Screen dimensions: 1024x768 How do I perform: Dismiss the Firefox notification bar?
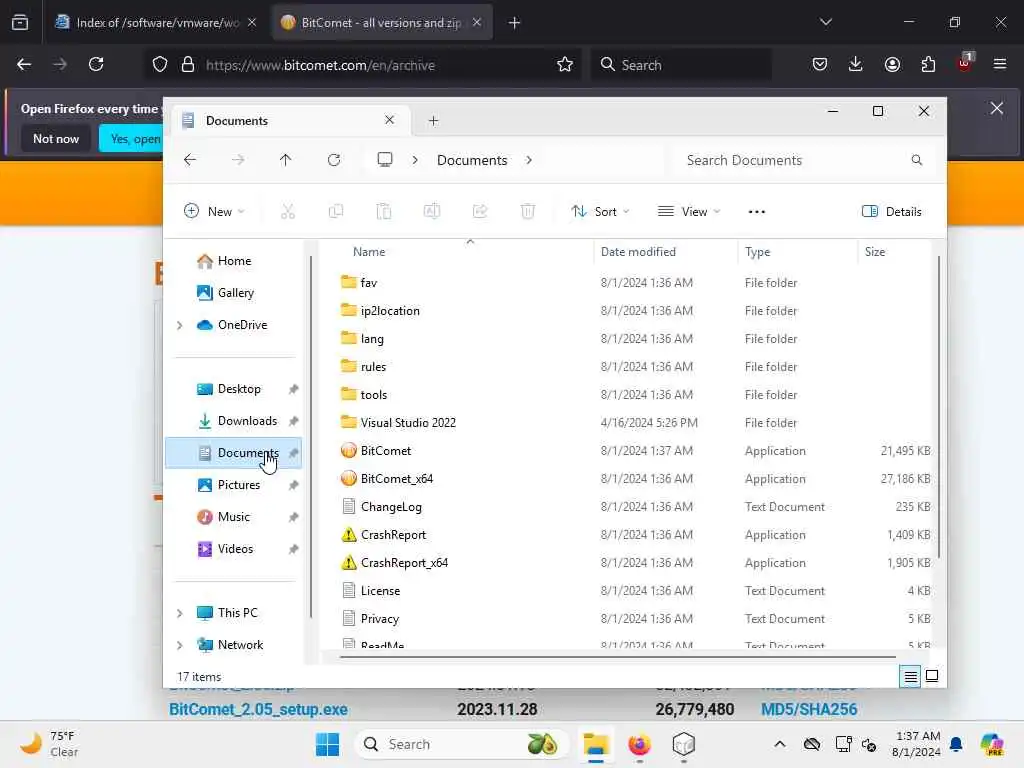coord(997,108)
